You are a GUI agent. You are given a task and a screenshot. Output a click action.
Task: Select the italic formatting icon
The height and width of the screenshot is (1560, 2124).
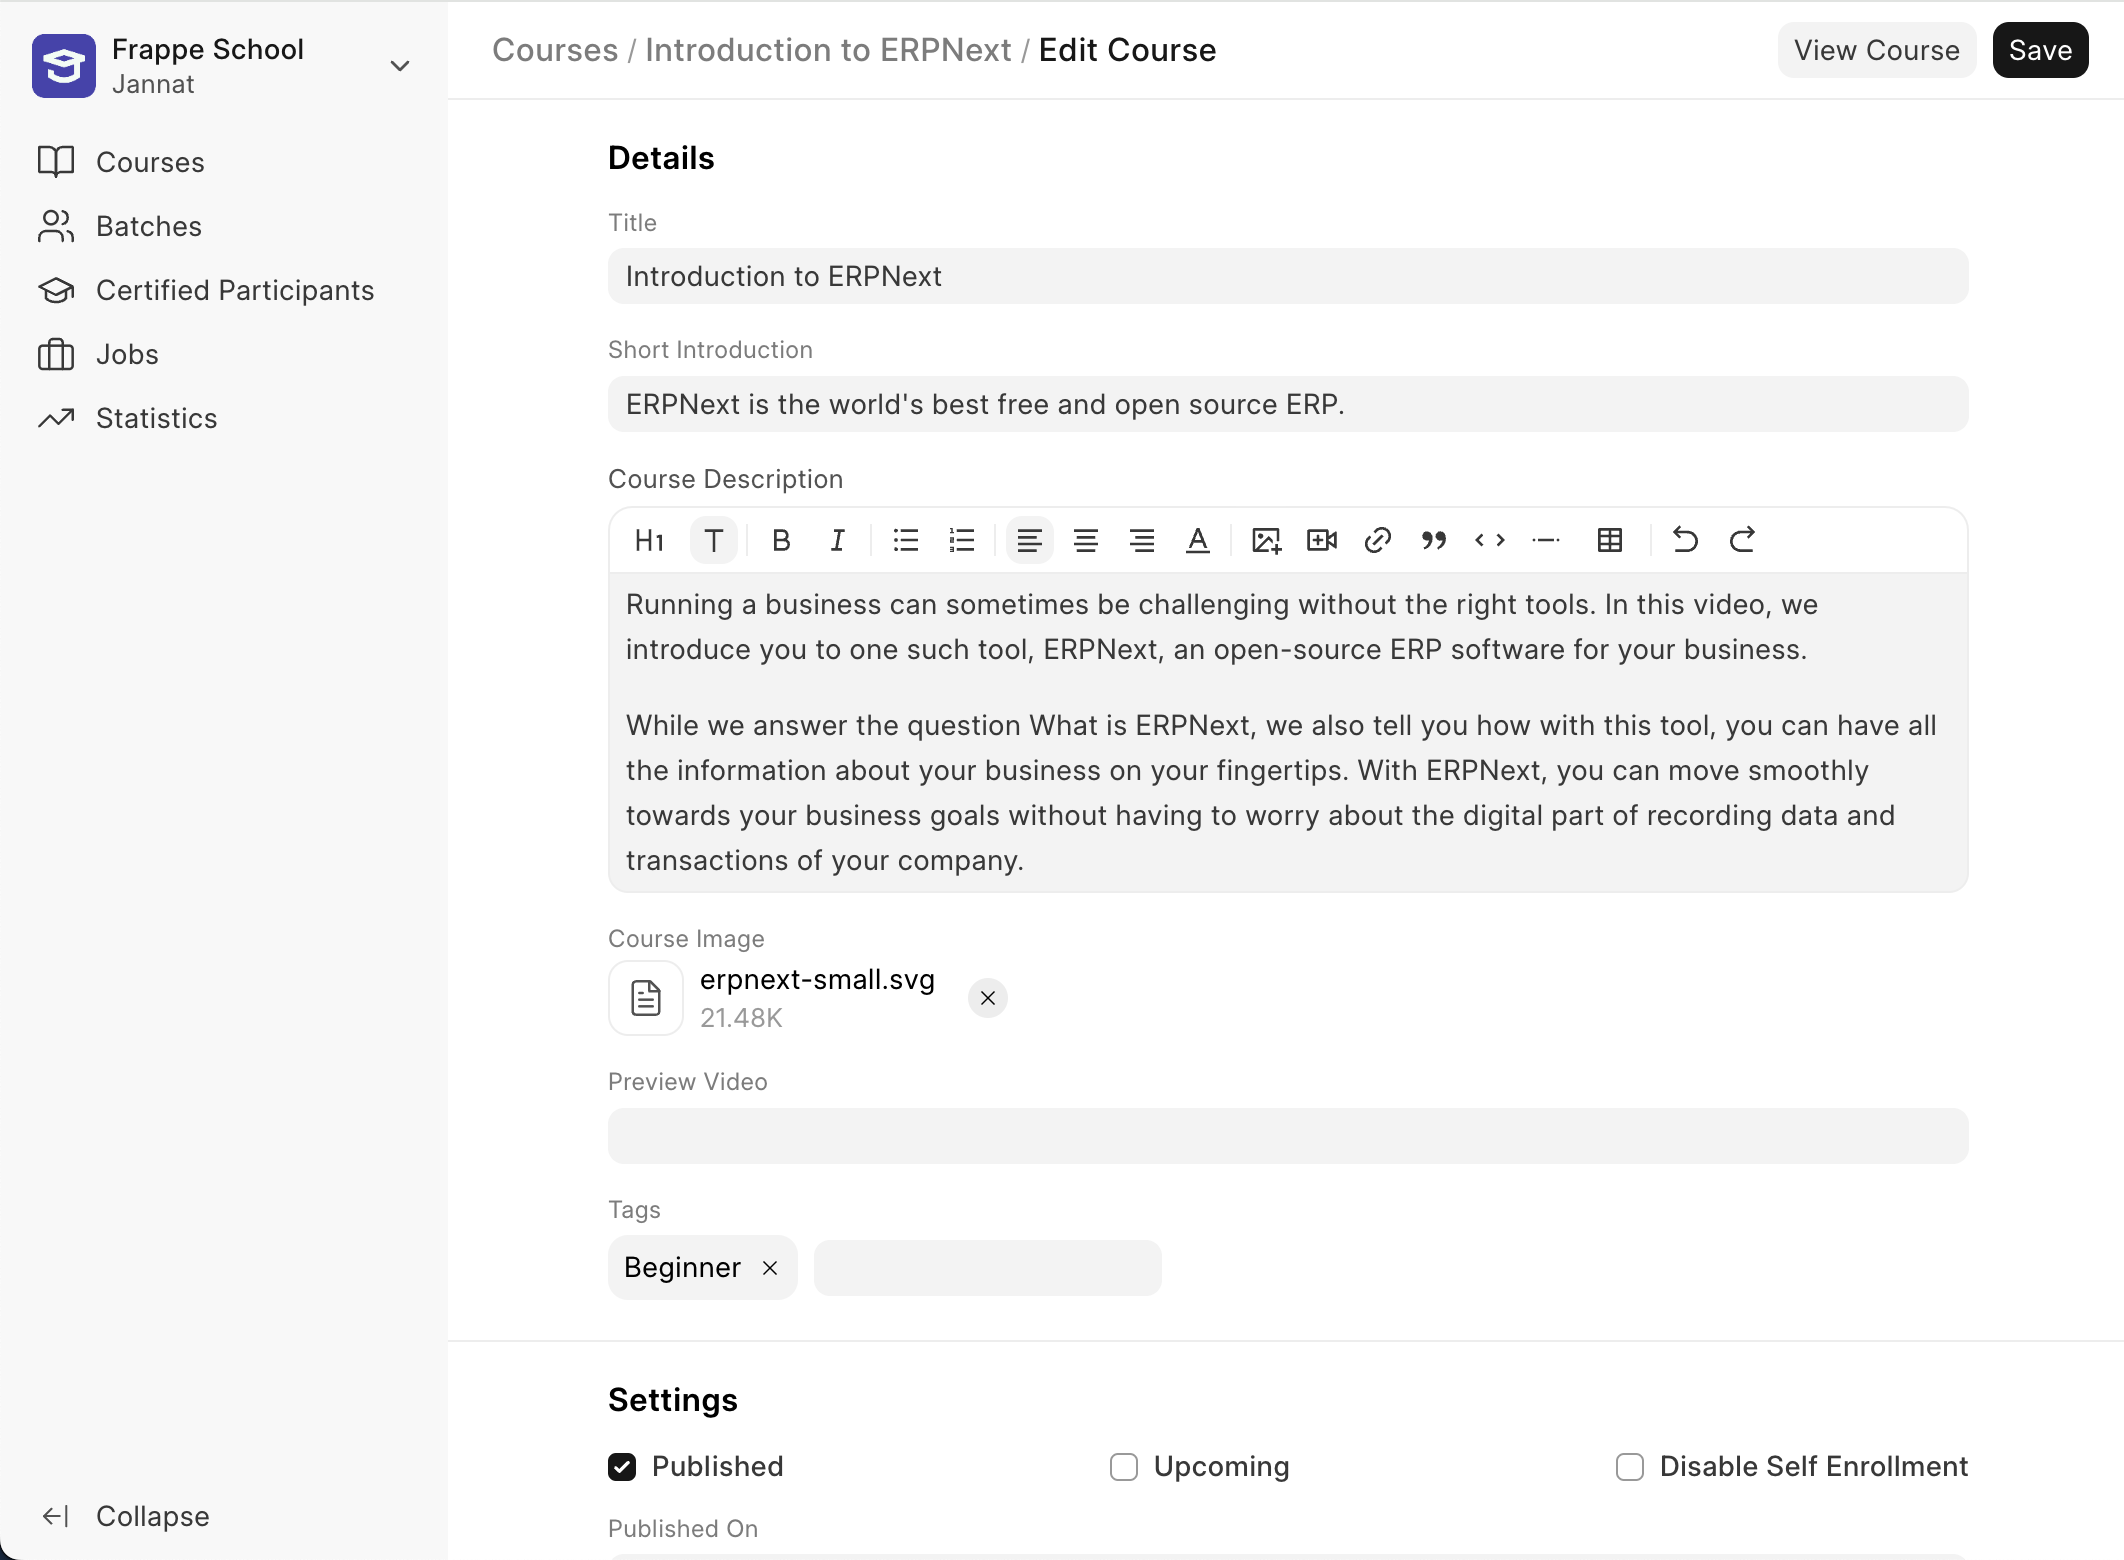pyautogui.click(x=838, y=539)
